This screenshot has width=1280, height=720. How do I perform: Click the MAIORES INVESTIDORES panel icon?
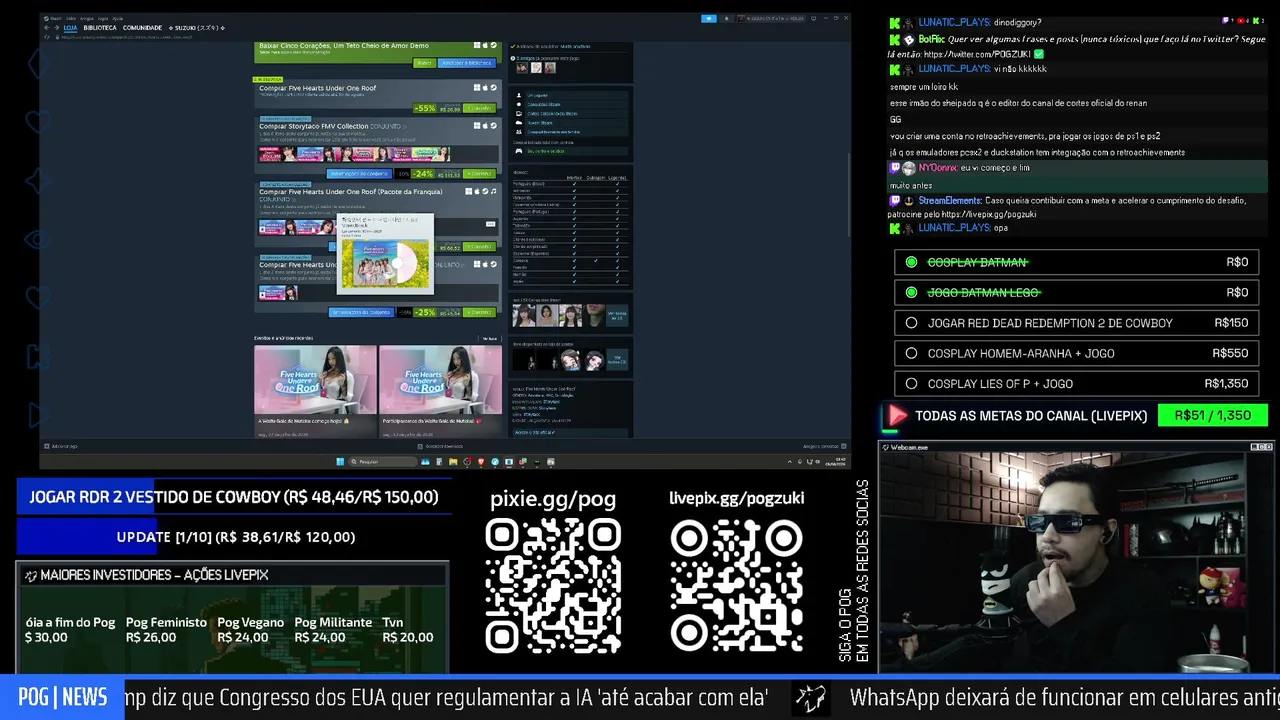point(30,575)
